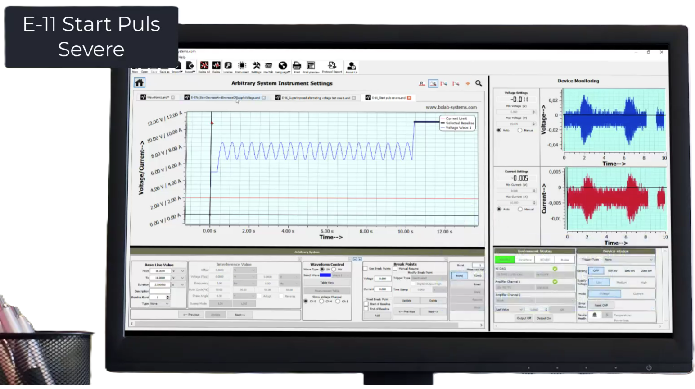Click the Print preview toolbar icon
This screenshot has width=695, height=389.
311,66
